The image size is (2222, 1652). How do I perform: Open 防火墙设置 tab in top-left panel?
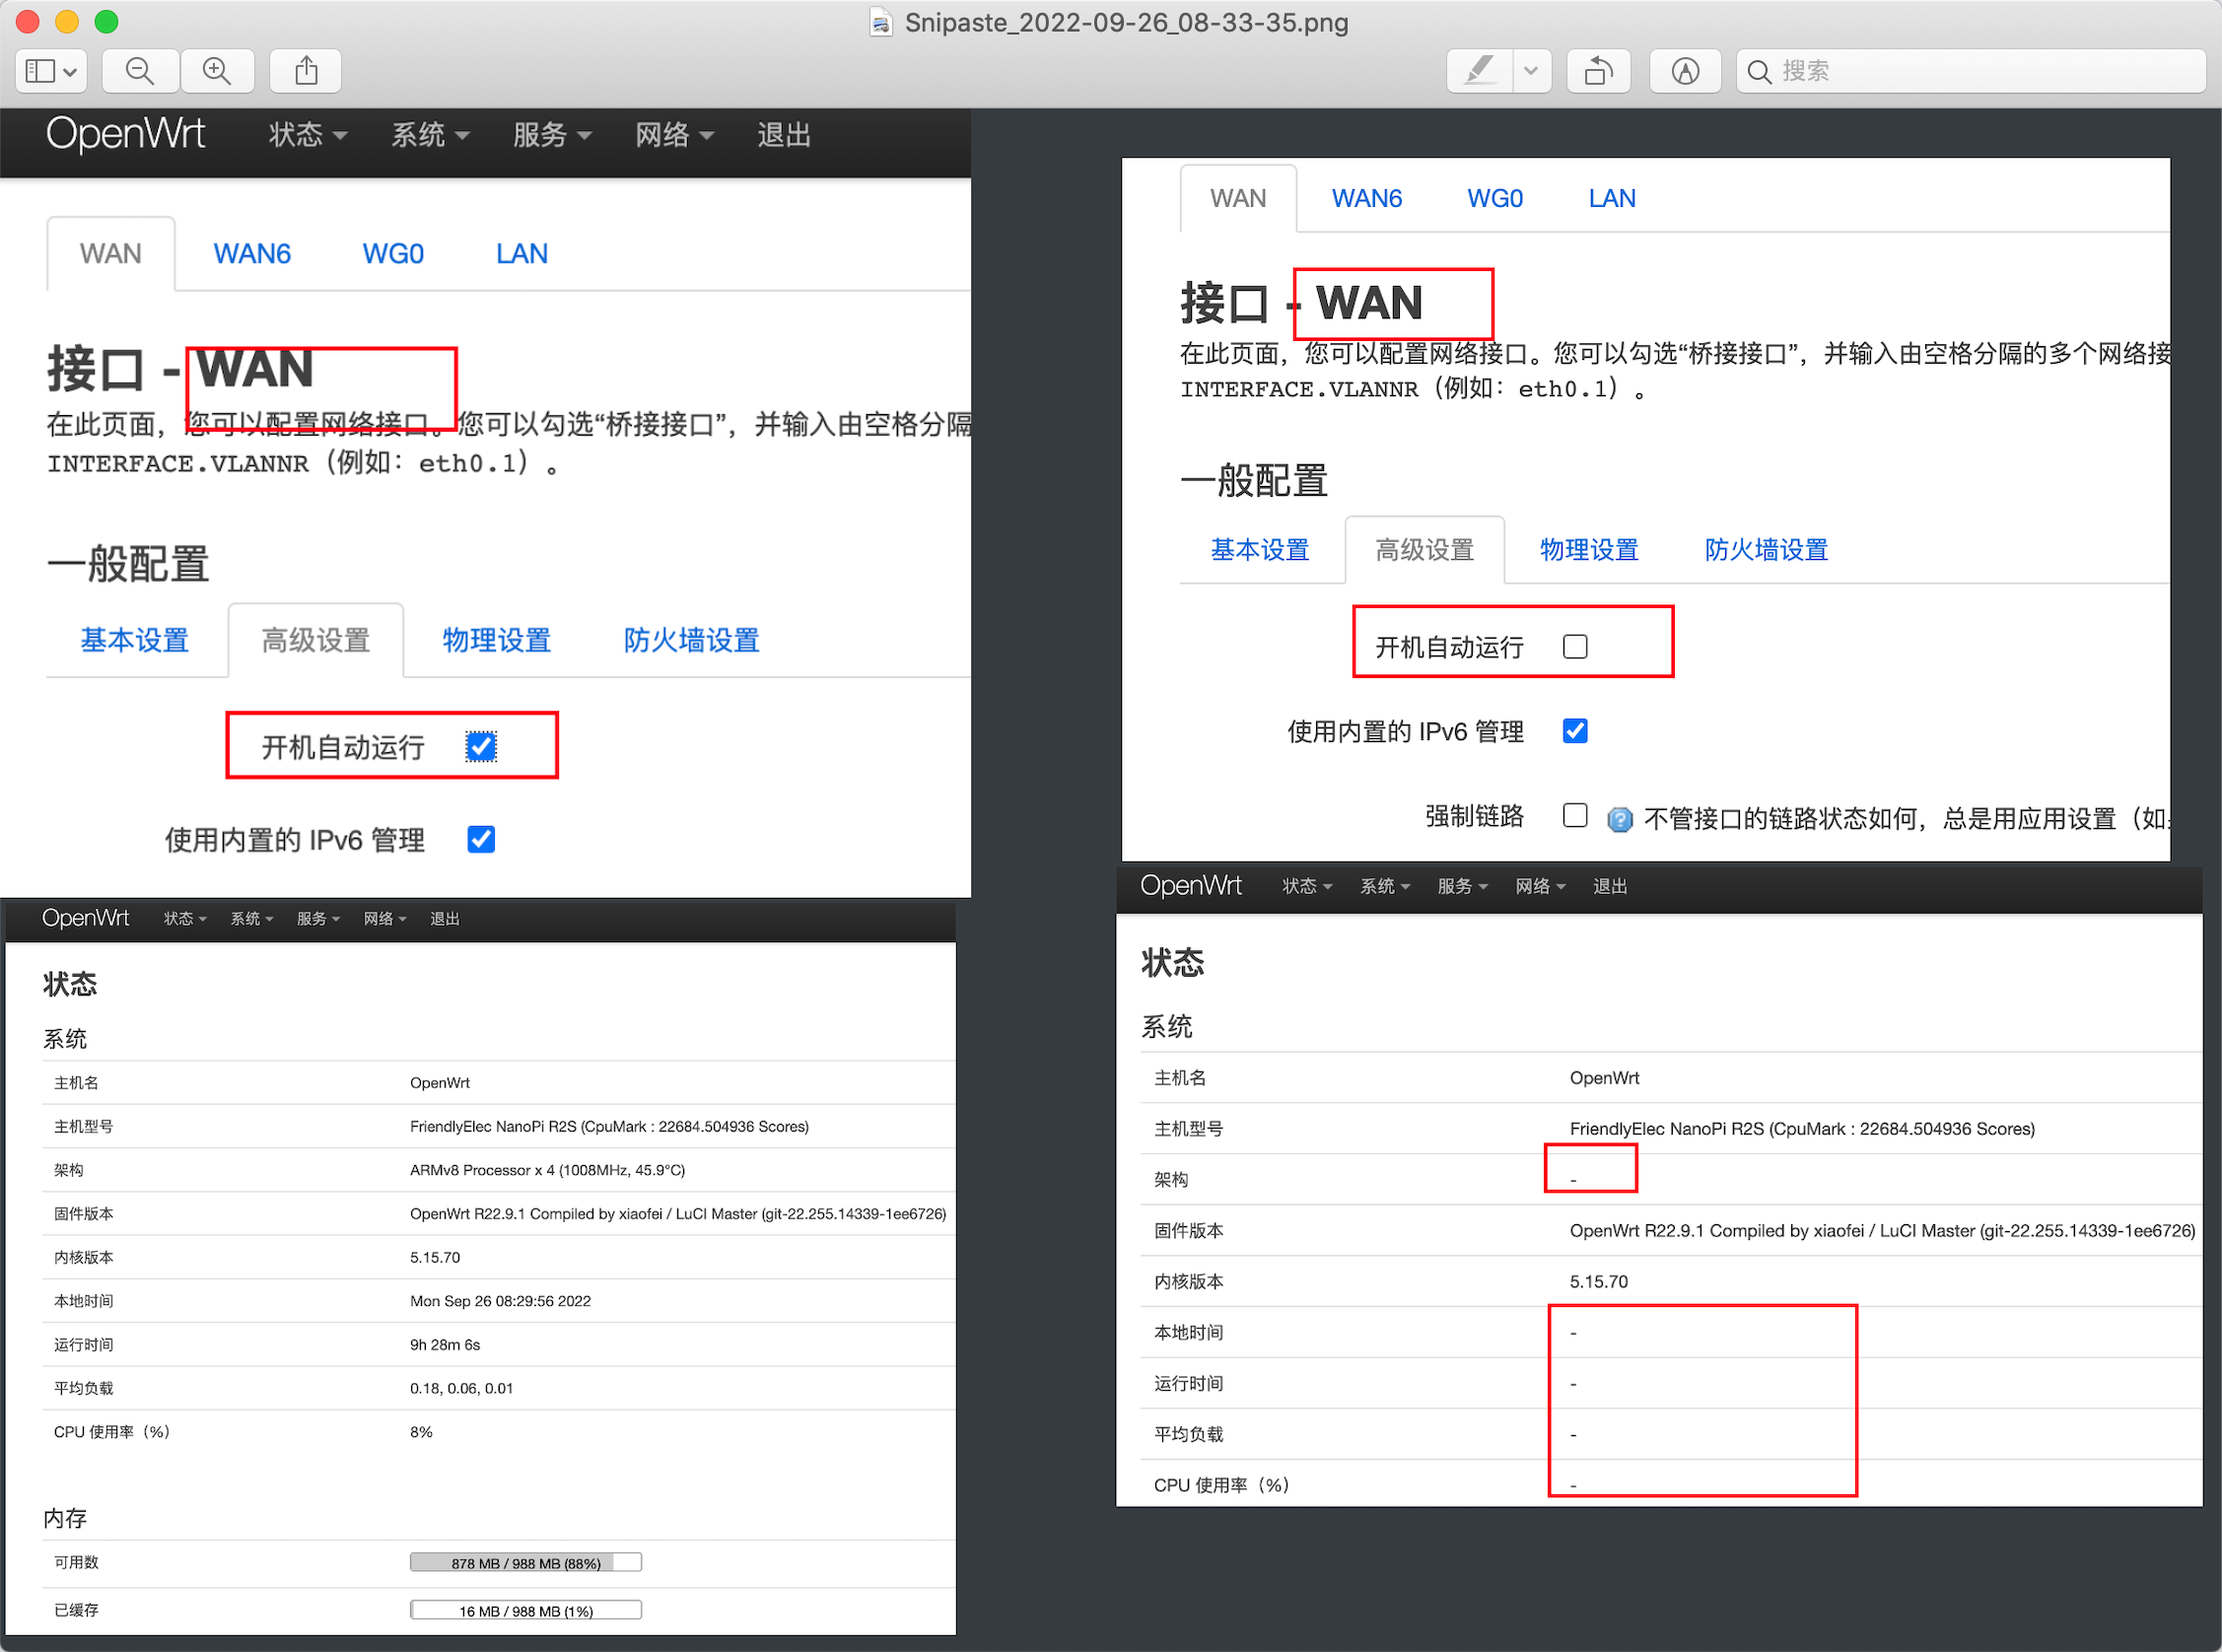point(691,640)
